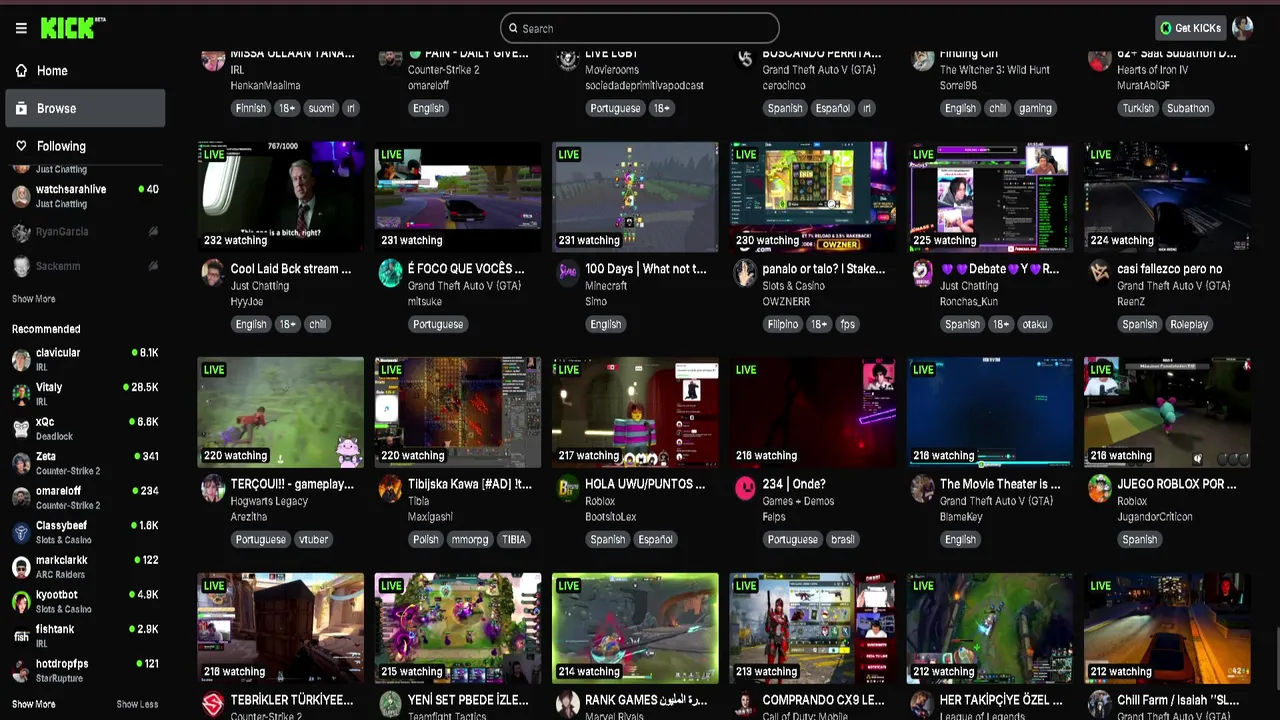
Task: Click the Search input field
Action: [639, 28]
